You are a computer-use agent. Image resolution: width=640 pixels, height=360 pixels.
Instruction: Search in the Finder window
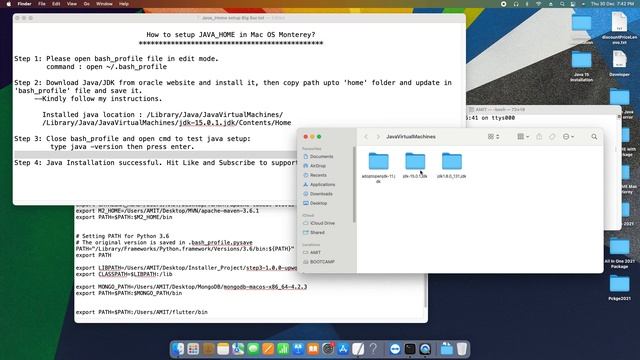[x=594, y=137]
